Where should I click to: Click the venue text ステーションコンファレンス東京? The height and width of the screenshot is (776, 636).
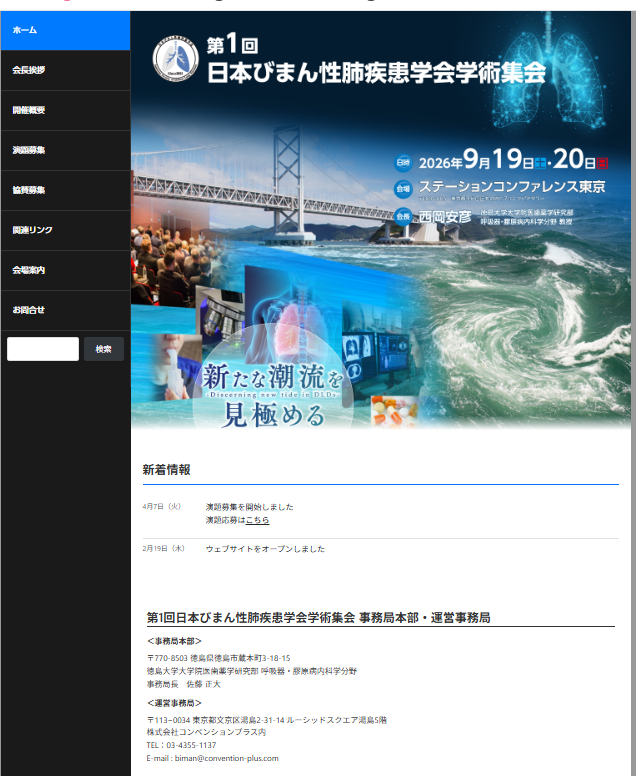512,187
